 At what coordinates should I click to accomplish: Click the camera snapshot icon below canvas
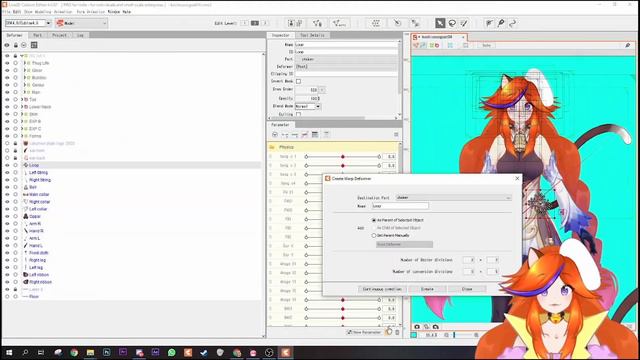pos(417,327)
